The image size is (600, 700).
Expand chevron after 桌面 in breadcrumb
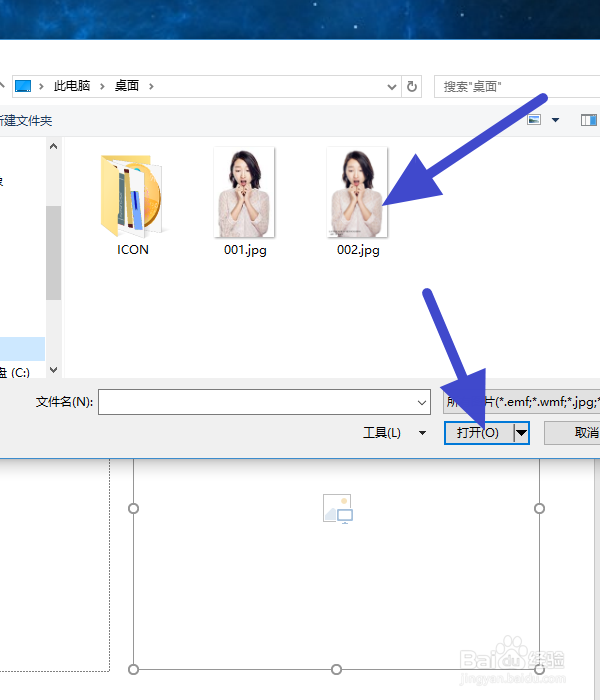(151, 87)
